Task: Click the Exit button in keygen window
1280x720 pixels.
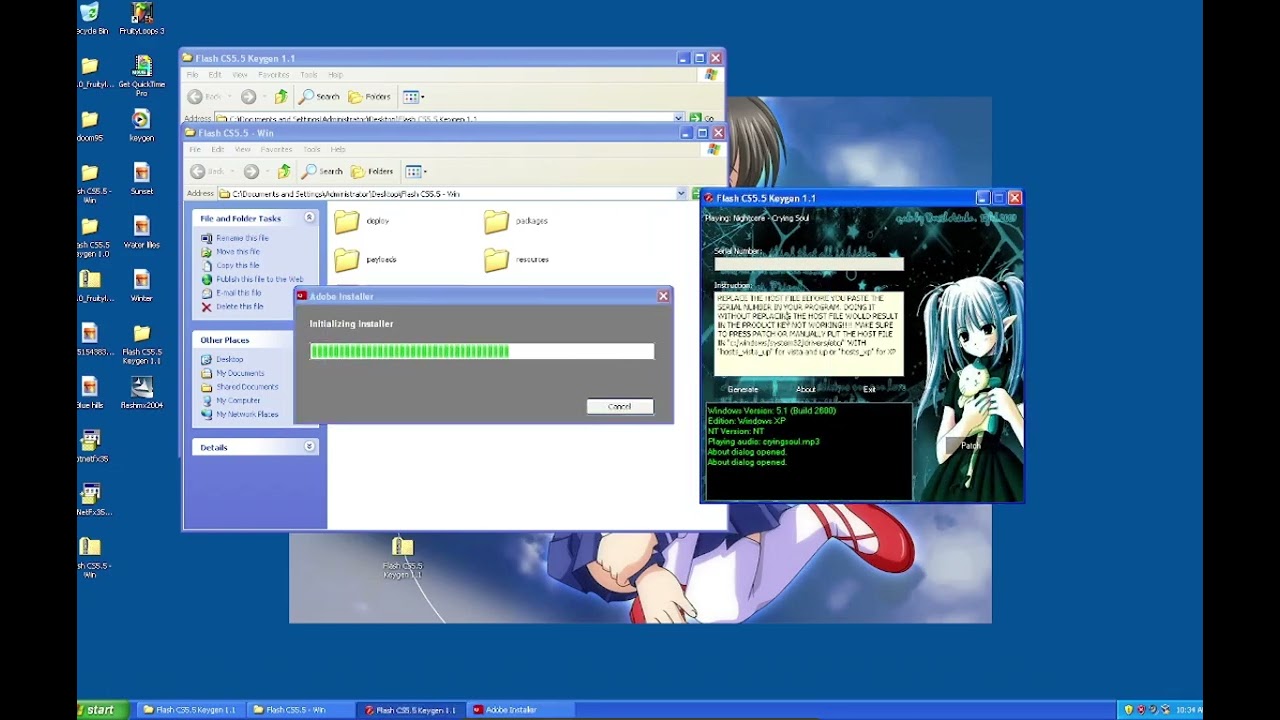Action: 869,390
